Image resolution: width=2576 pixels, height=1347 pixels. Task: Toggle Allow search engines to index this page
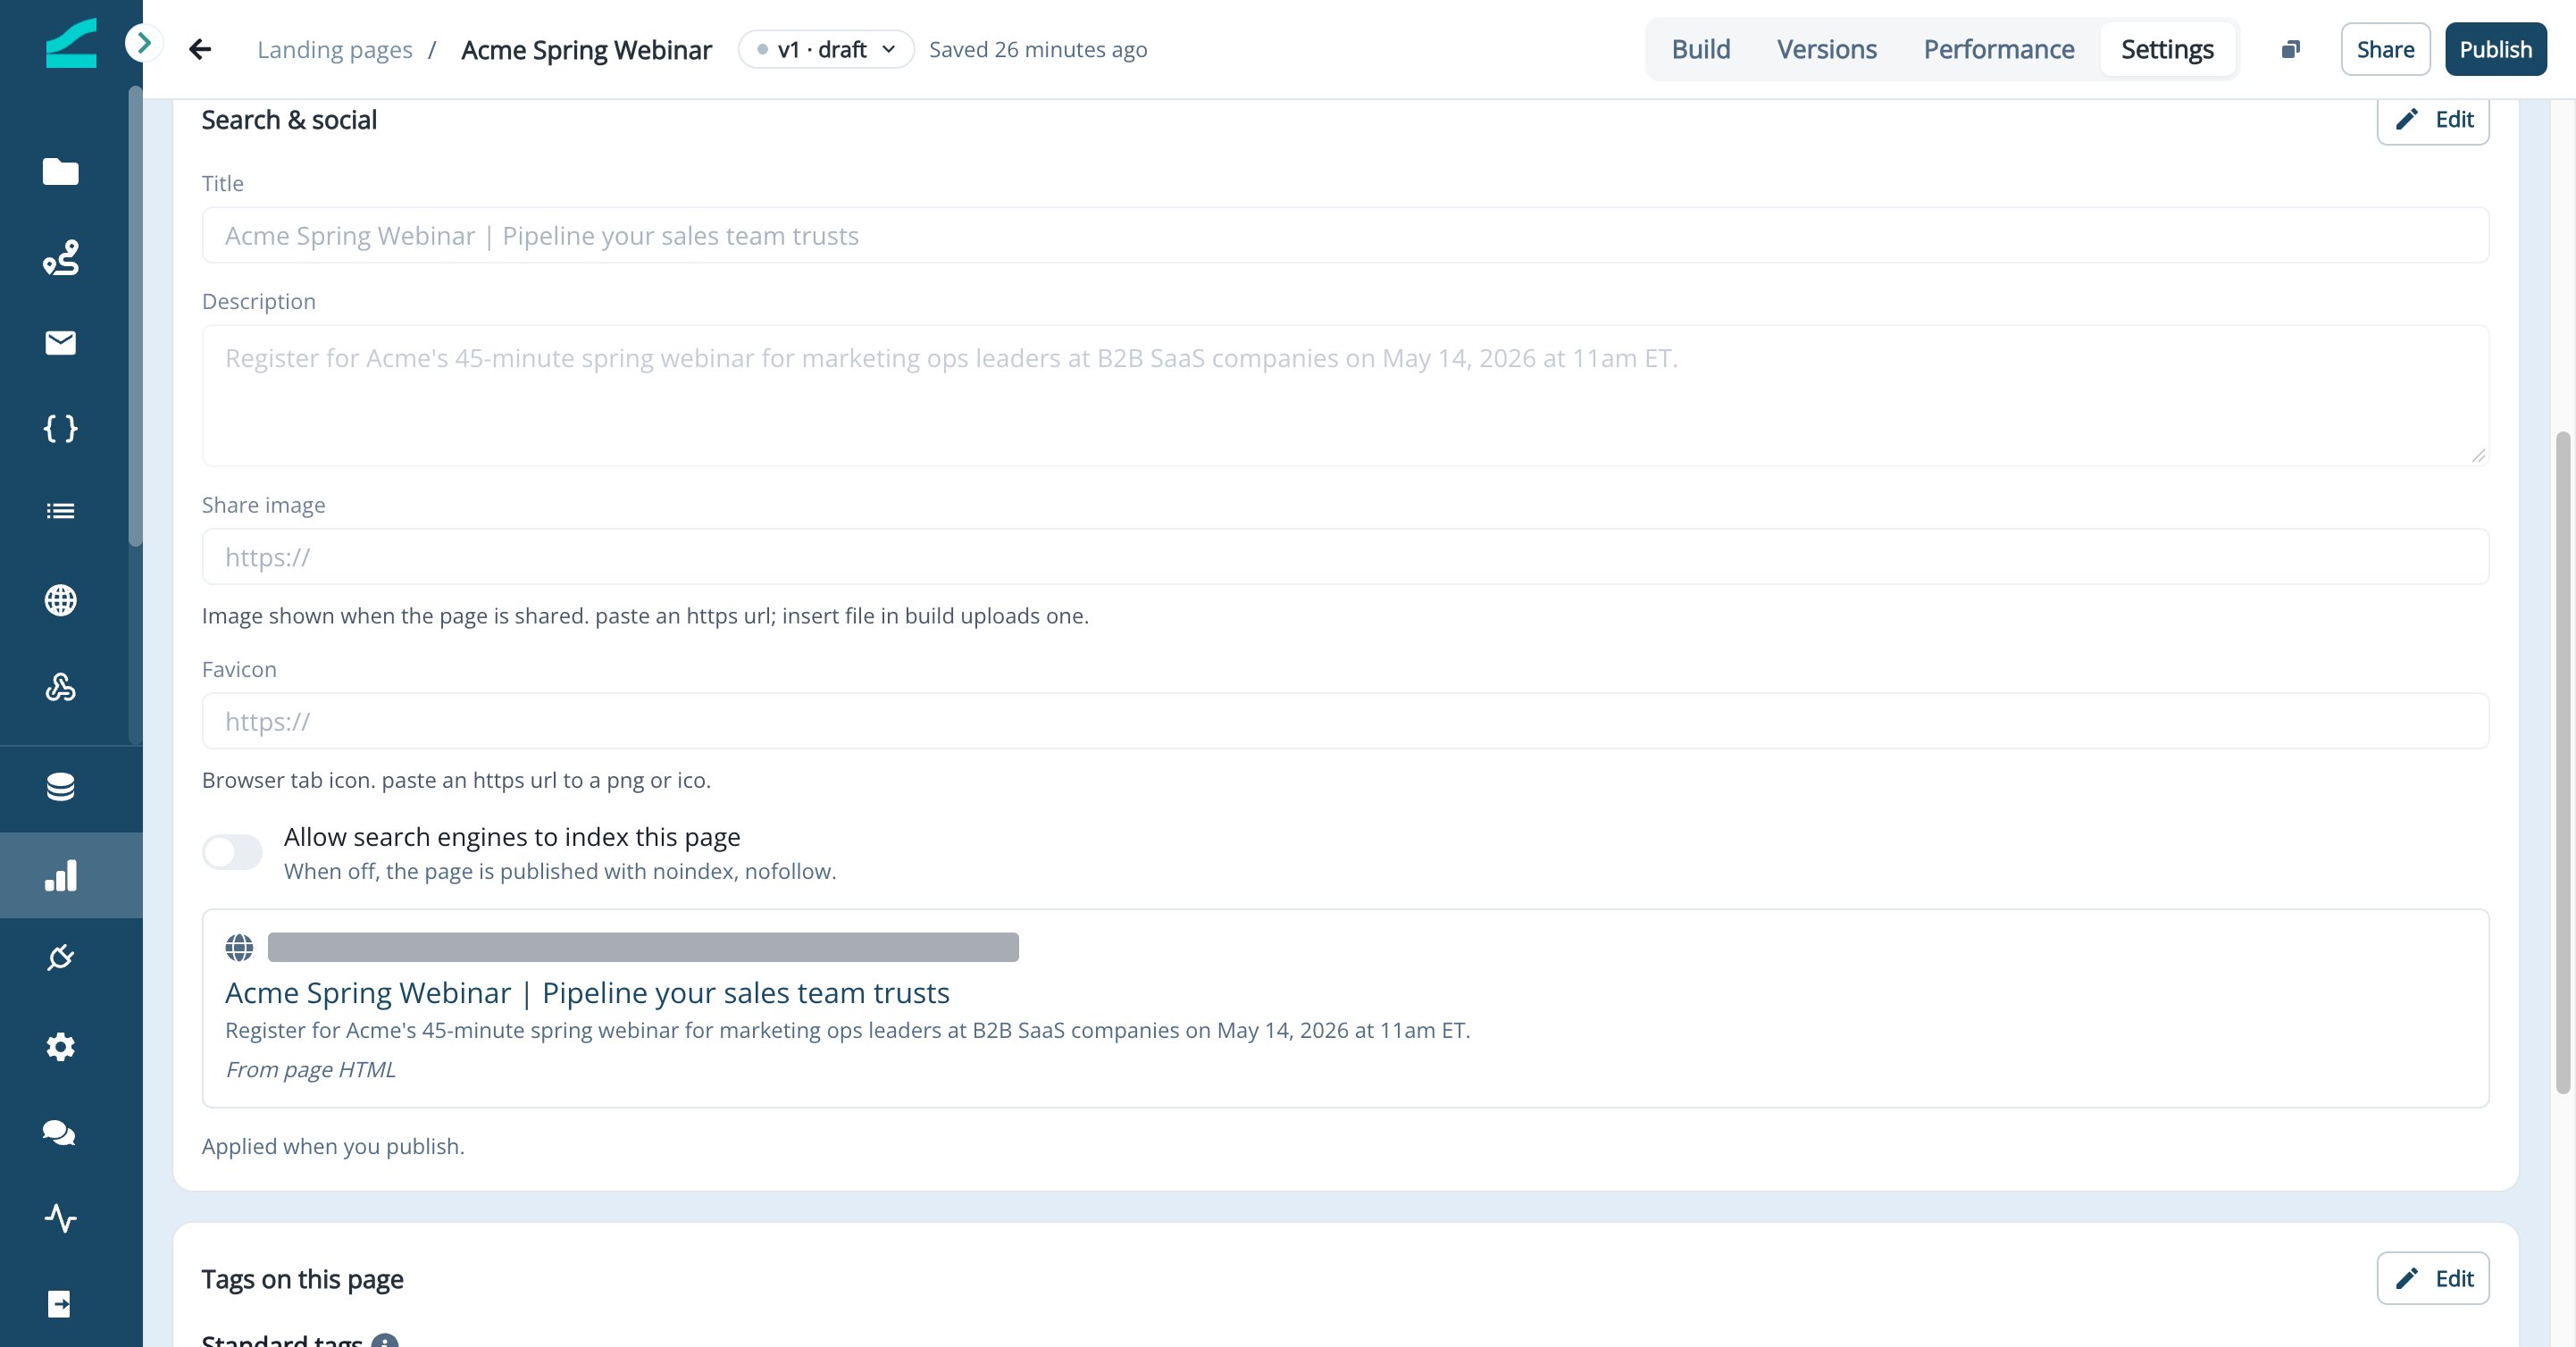pos(232,852)
